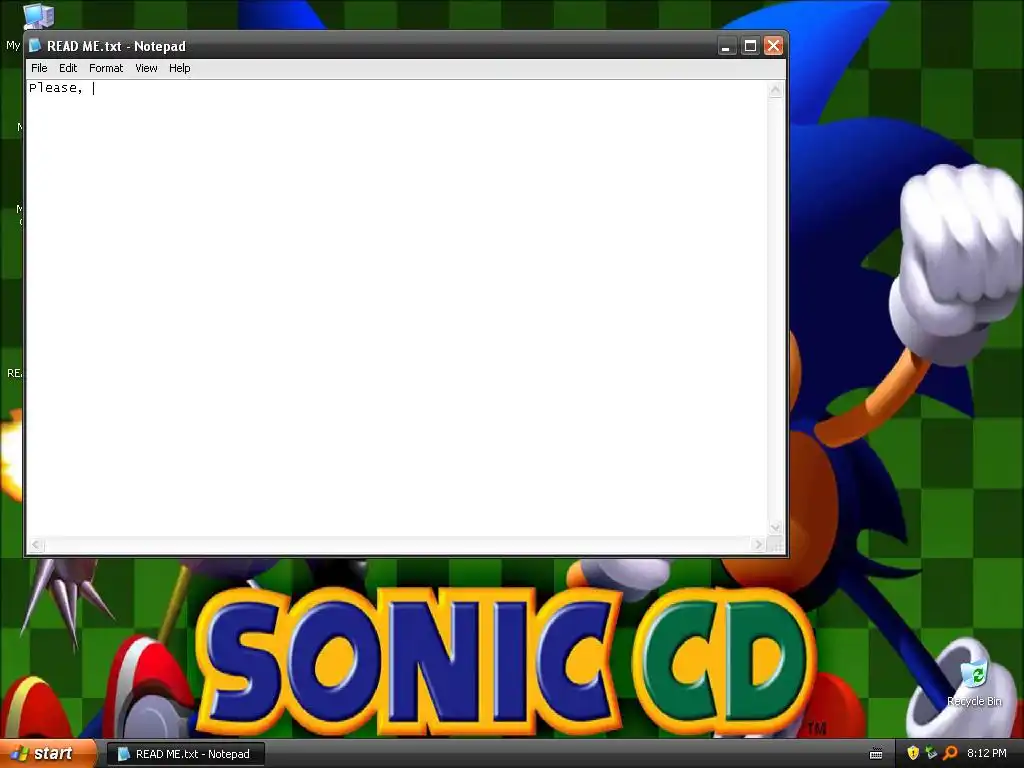Image resolution: width=1024 pixels, height=768 pixels.
Task: Open the Edit menu in Notepad
Action: click(68, 68)
